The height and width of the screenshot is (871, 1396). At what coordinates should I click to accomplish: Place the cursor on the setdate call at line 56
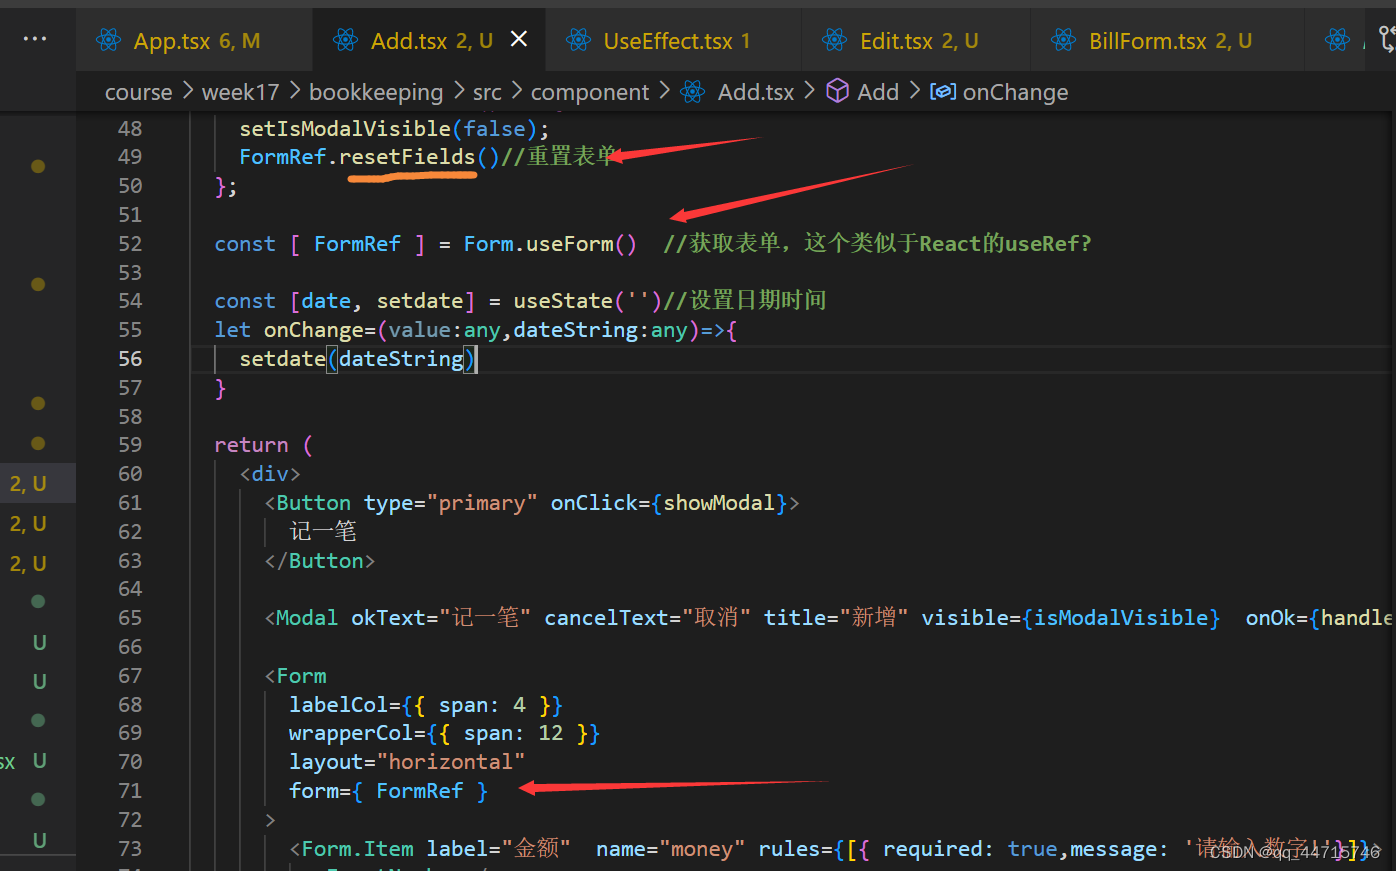pyautogui.click(x=282, y=358)
